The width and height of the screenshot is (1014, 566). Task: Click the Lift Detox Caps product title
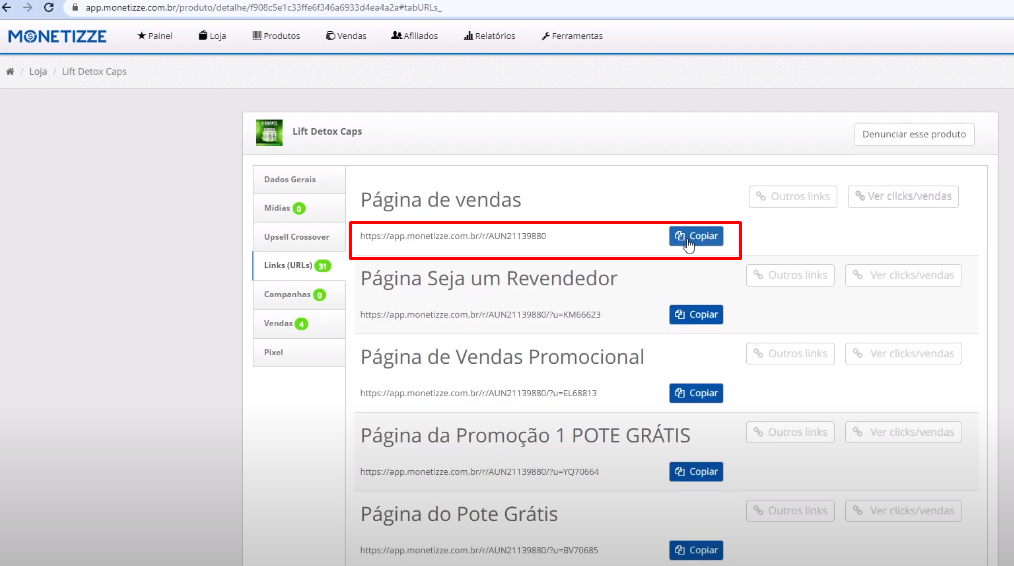click(x=327, y=131)
